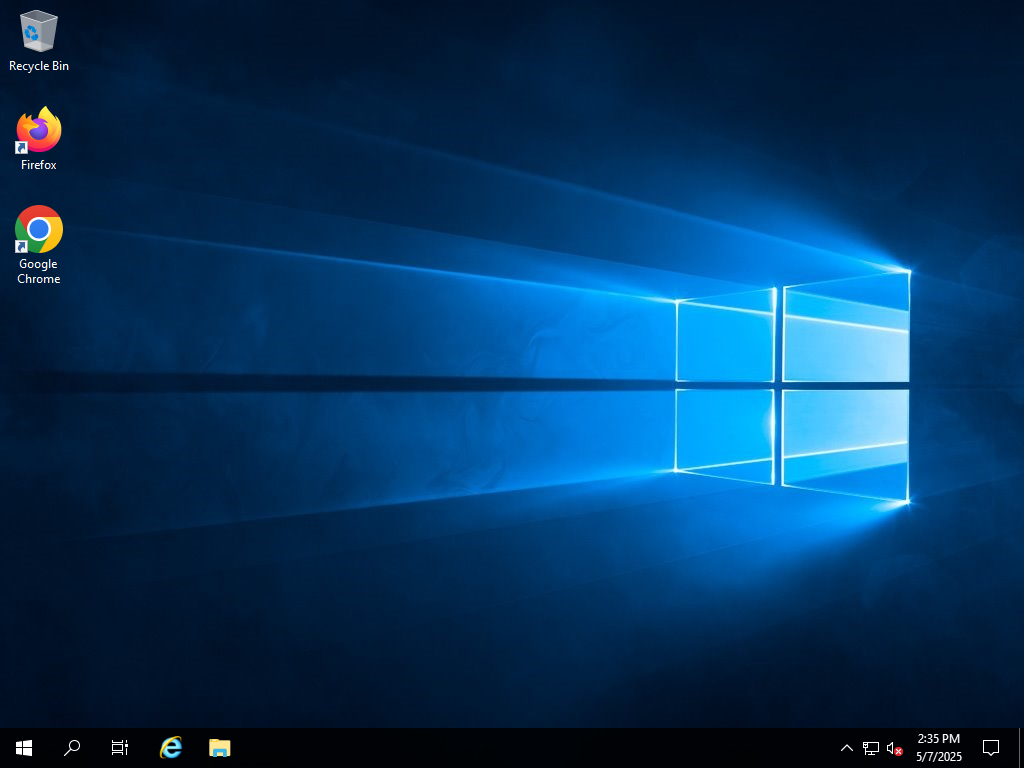
Task: Launch Internet Explorer from the taskbar
Action: click(x=170, y=748)
